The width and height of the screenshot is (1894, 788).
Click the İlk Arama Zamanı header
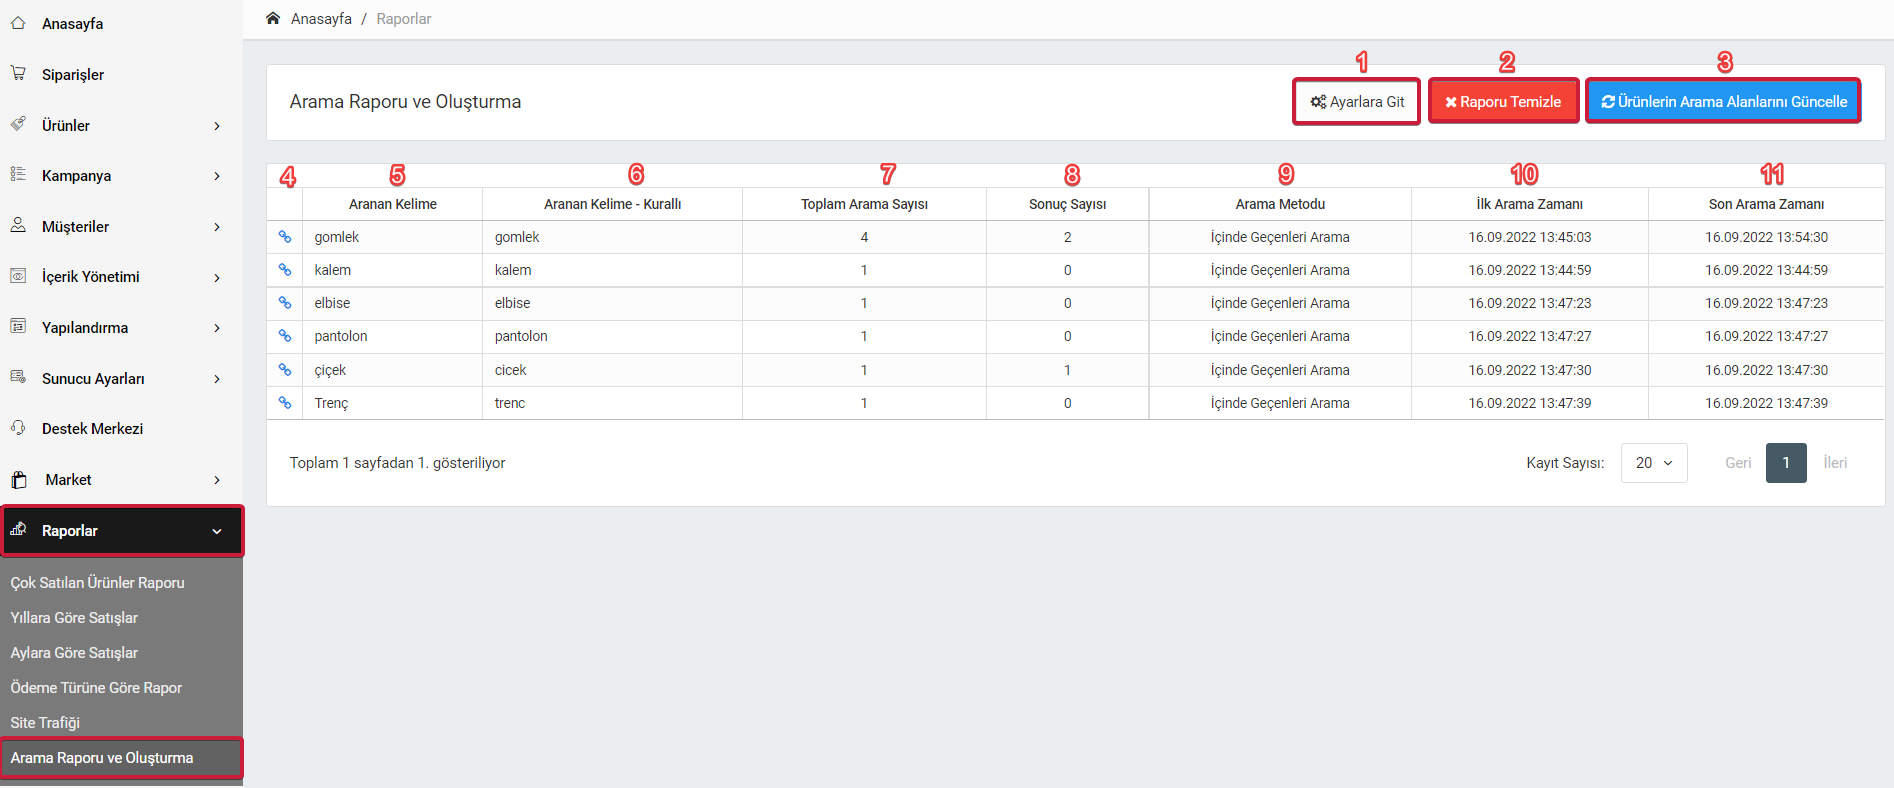(x=1529, y=204)
